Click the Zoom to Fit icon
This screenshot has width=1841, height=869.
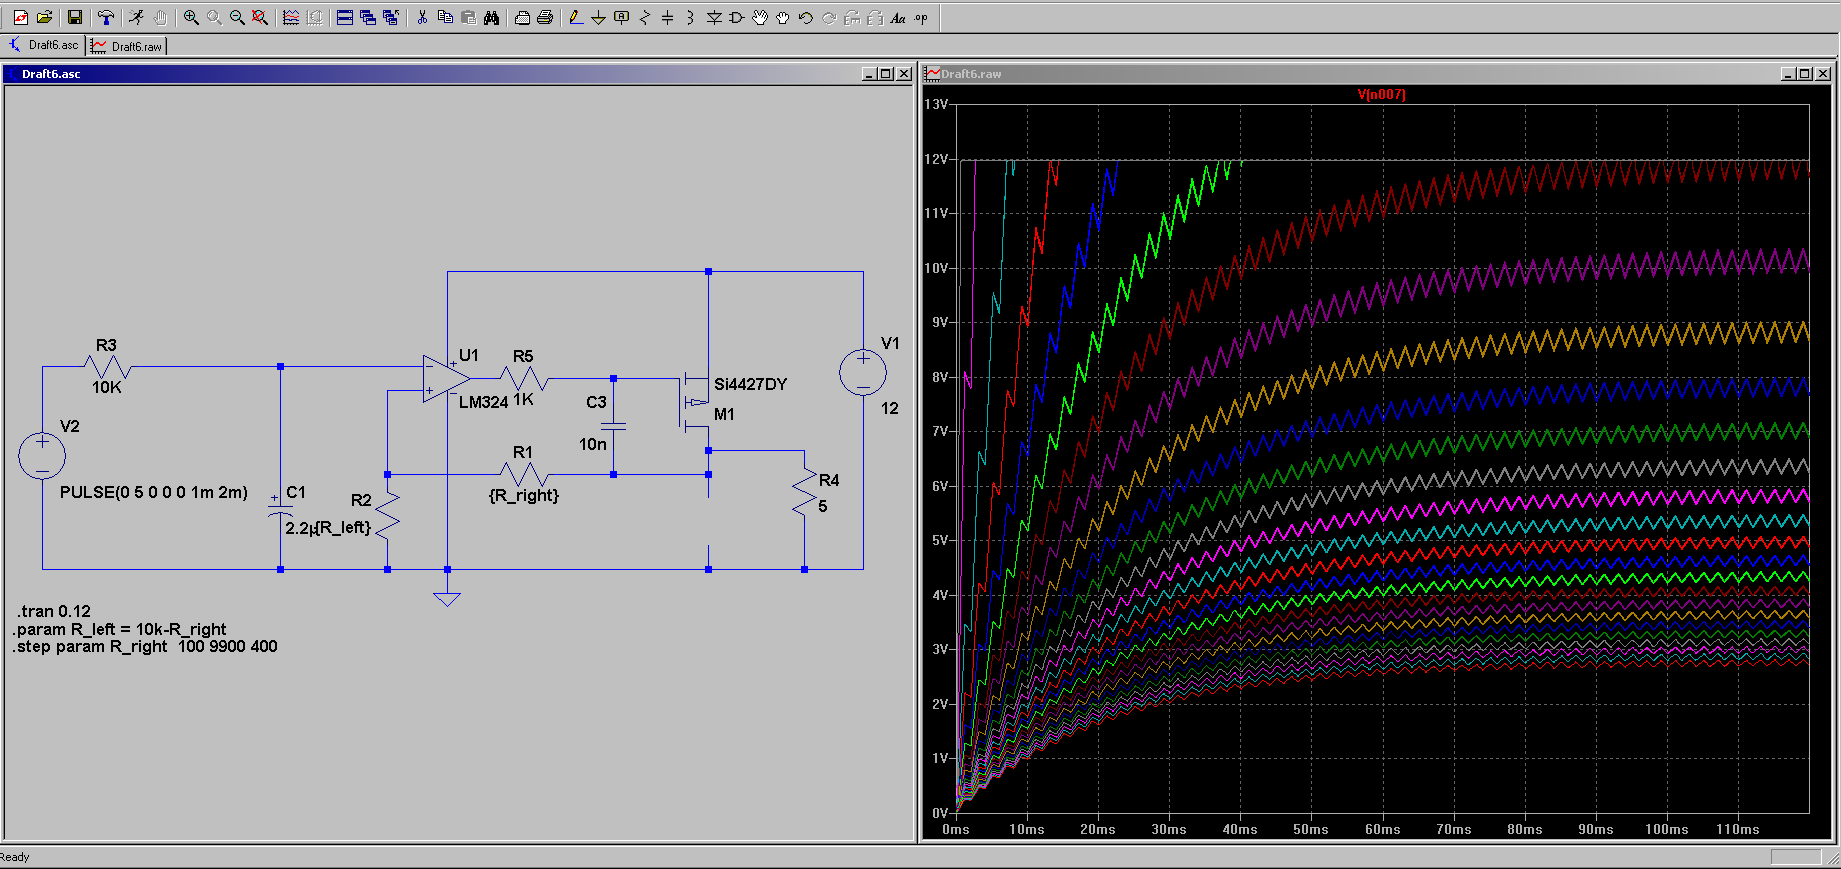point(260,17)
